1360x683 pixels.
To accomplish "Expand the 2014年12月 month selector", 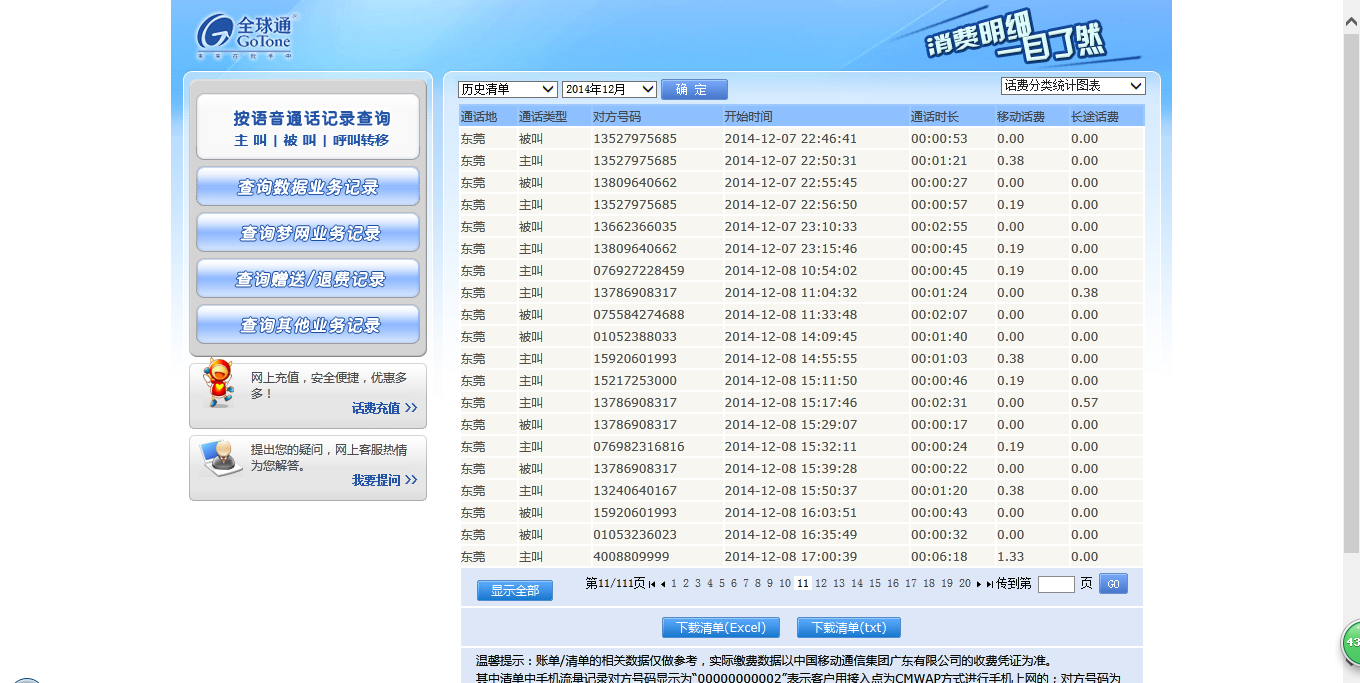I will tap(609, 89).
